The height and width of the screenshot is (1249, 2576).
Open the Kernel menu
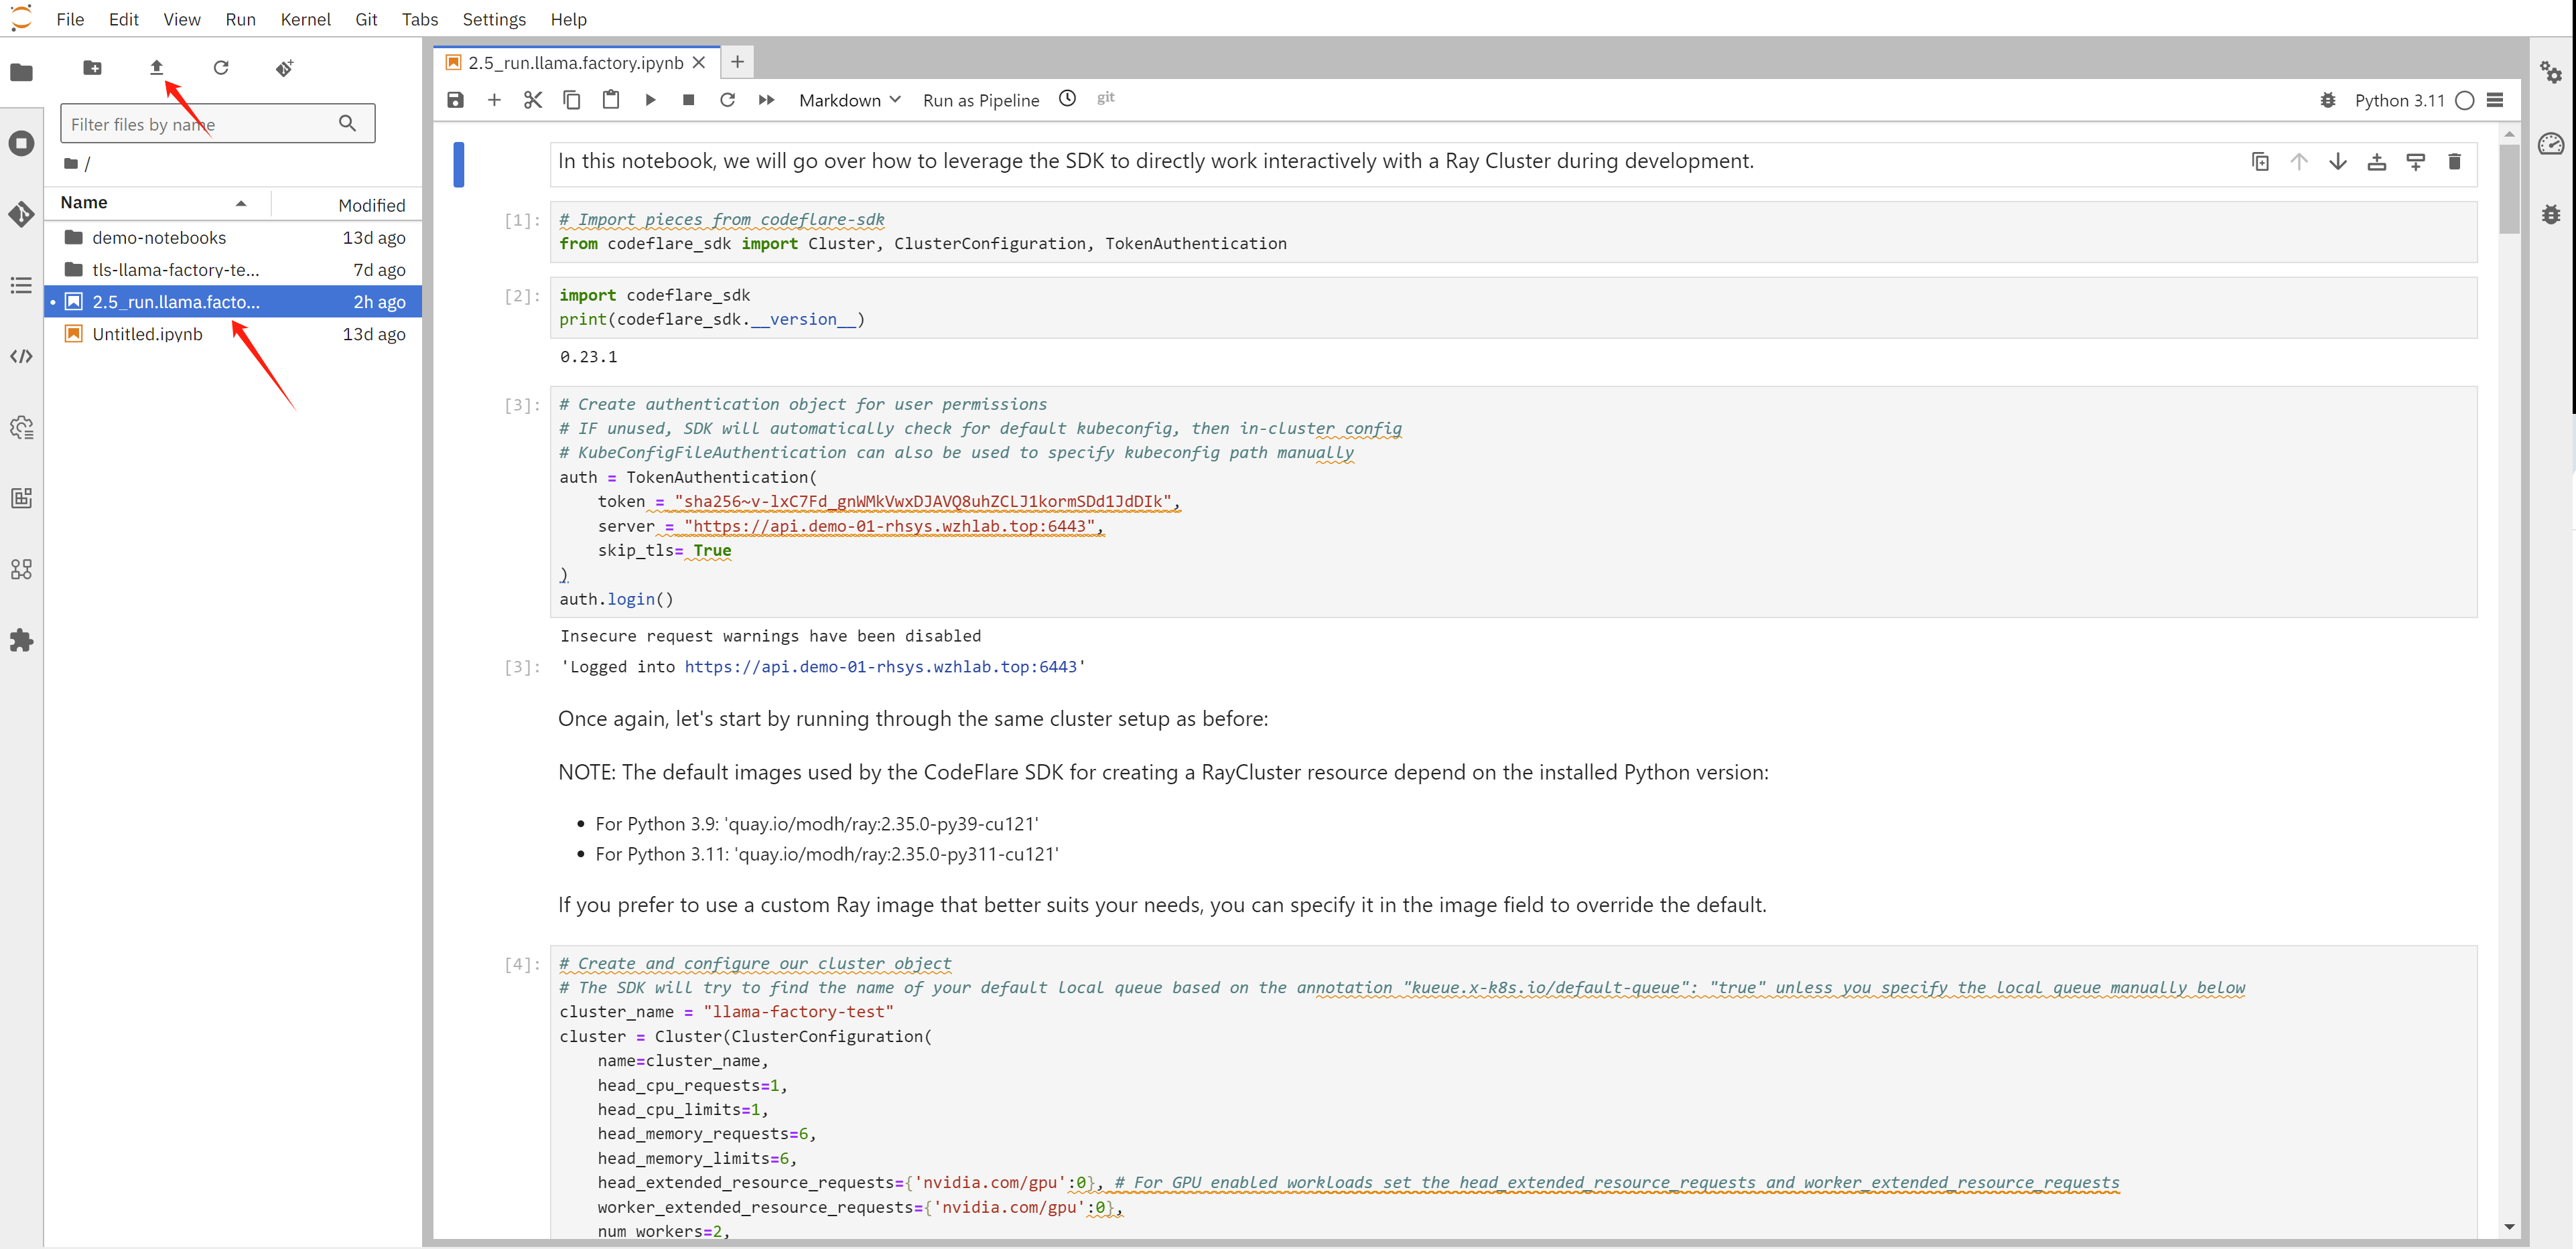[305, 19]
